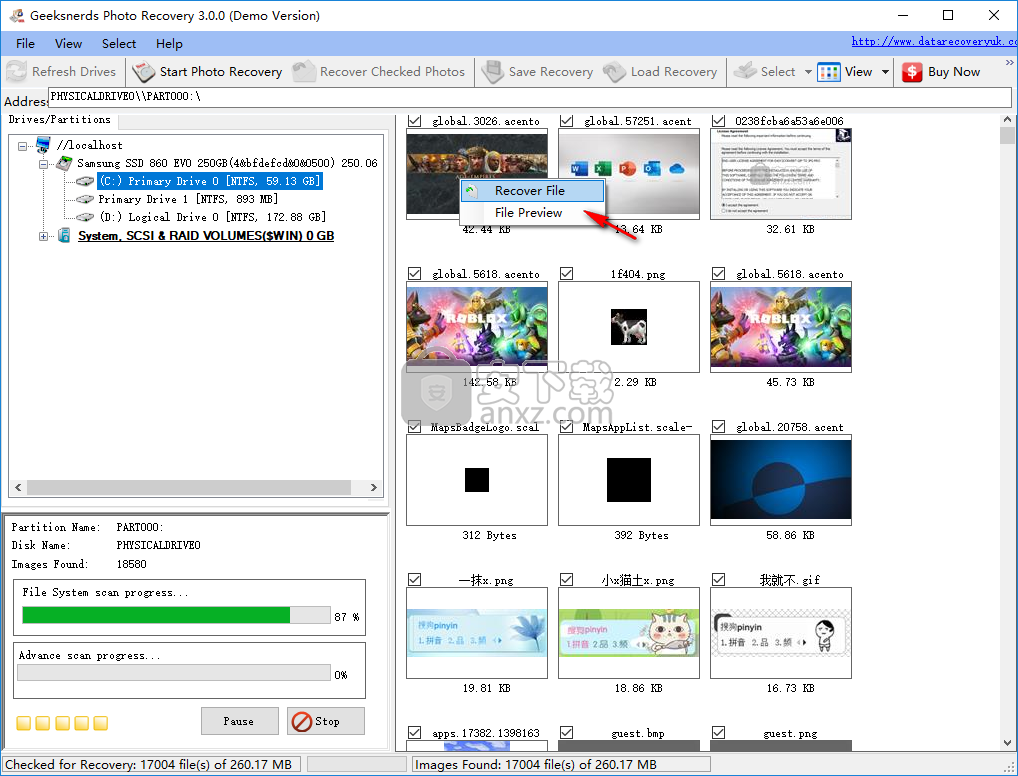Click the Refresh Drives toolbar icon

(16, 71)
